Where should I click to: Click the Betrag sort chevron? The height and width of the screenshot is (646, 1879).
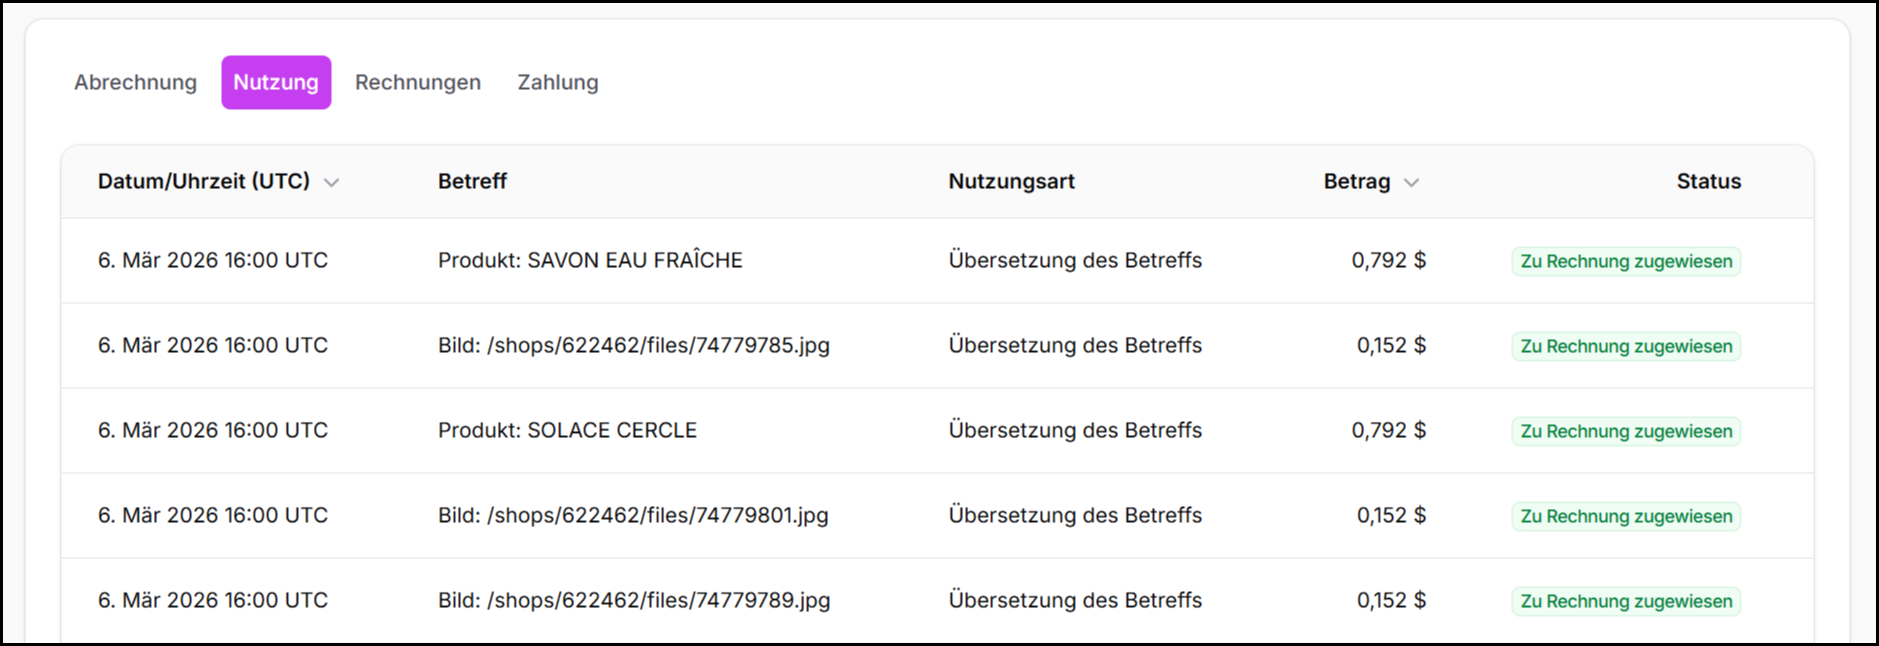tap(1411, 182)
